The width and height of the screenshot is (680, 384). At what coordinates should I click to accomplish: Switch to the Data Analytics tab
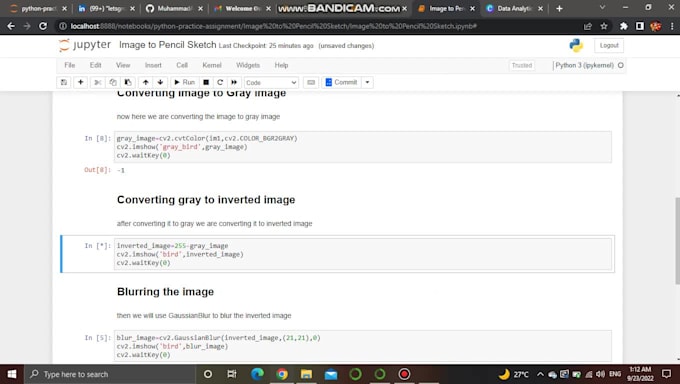513,8
